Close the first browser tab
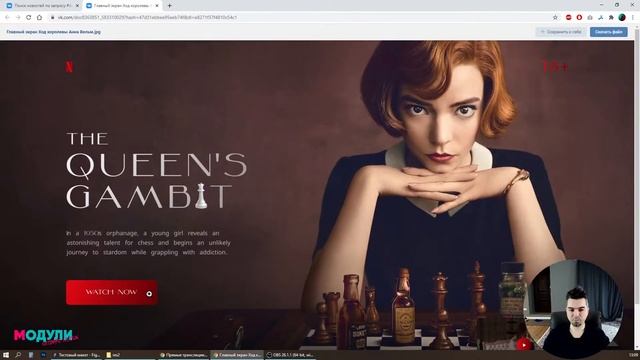640x360 pixels. (77, 6)
